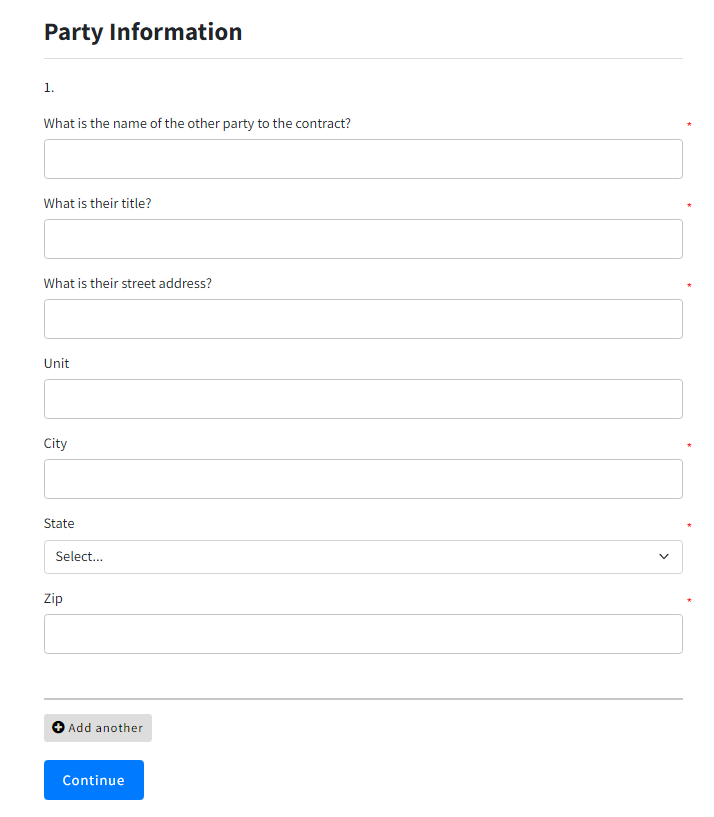This screenshot has height=817, width=714.
Task: Click the "What is their title?" label
Action: pyautogui.click(x=98, y=204)
